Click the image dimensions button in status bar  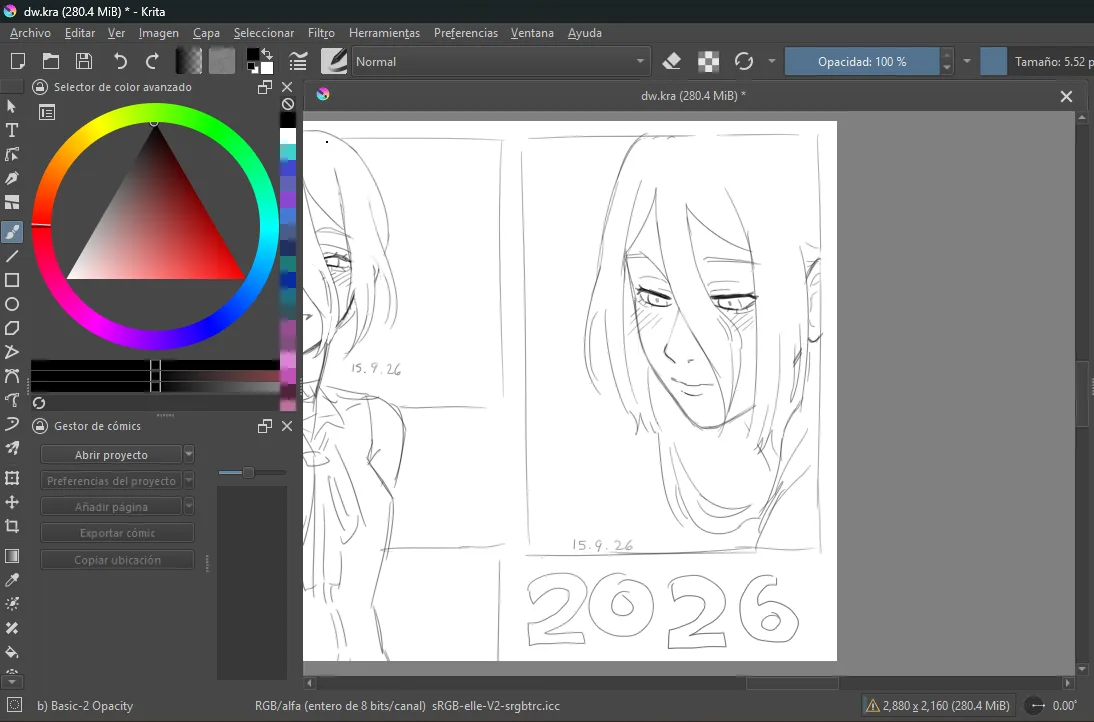[x=938, y=706]
